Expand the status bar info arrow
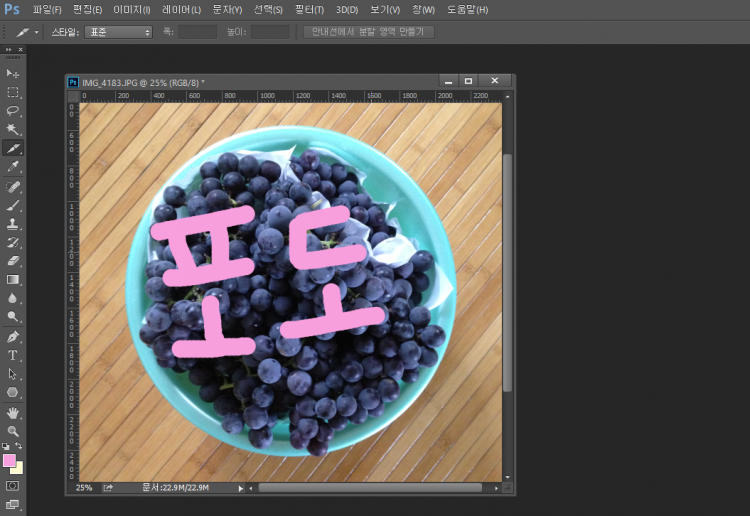Screen dimensions: 750x516 click(x=240, y=488)
